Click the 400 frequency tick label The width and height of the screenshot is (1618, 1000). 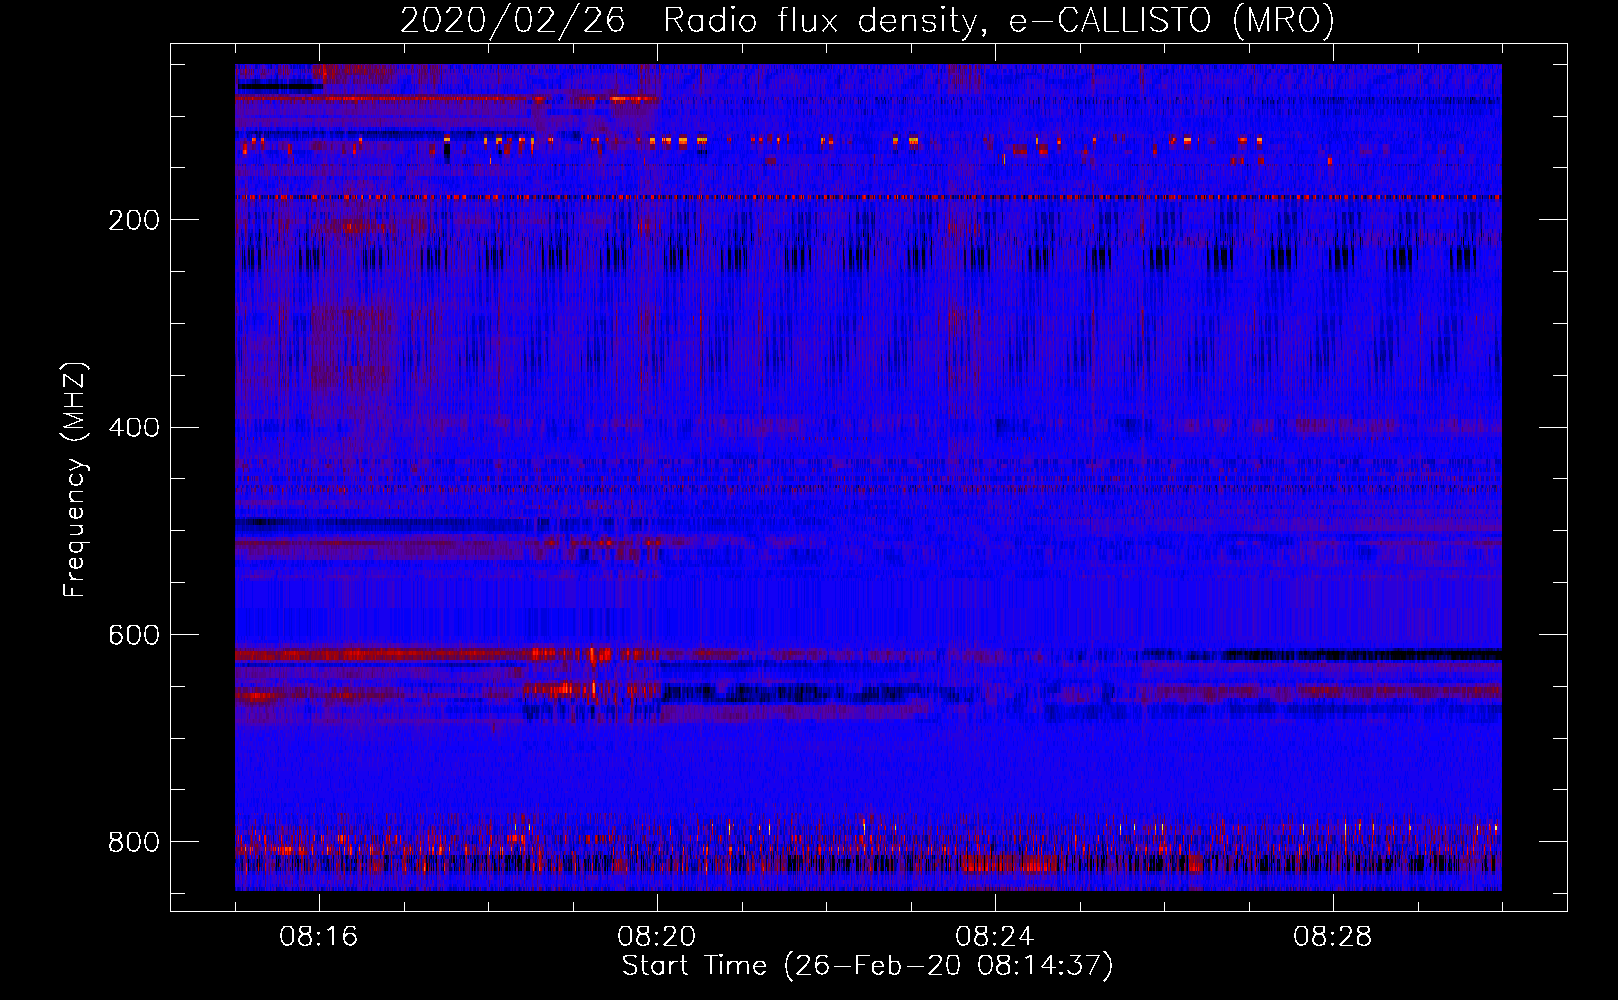pyautogui.click(x=134, y=428)
